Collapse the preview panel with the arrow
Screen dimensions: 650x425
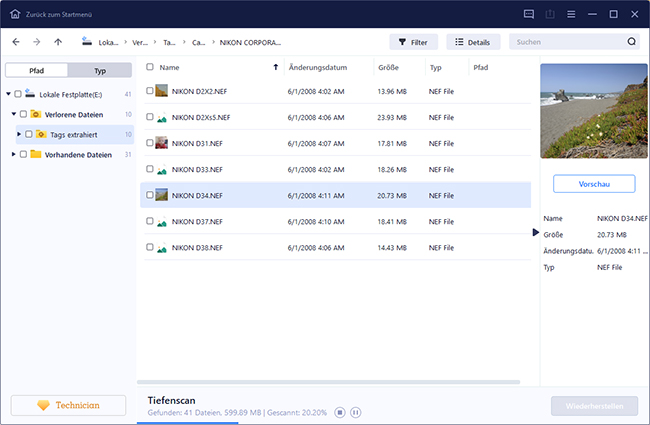coord(536,232)
